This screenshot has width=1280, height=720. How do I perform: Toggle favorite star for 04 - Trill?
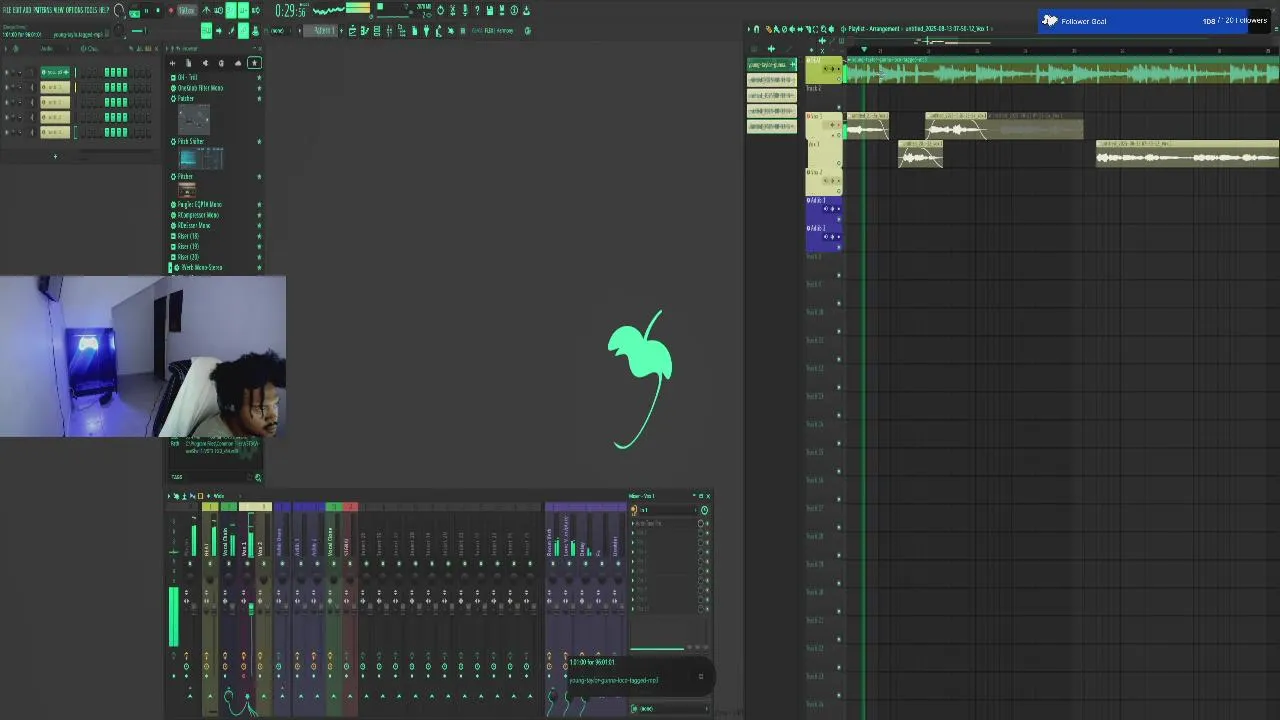(x=259, y=77)
